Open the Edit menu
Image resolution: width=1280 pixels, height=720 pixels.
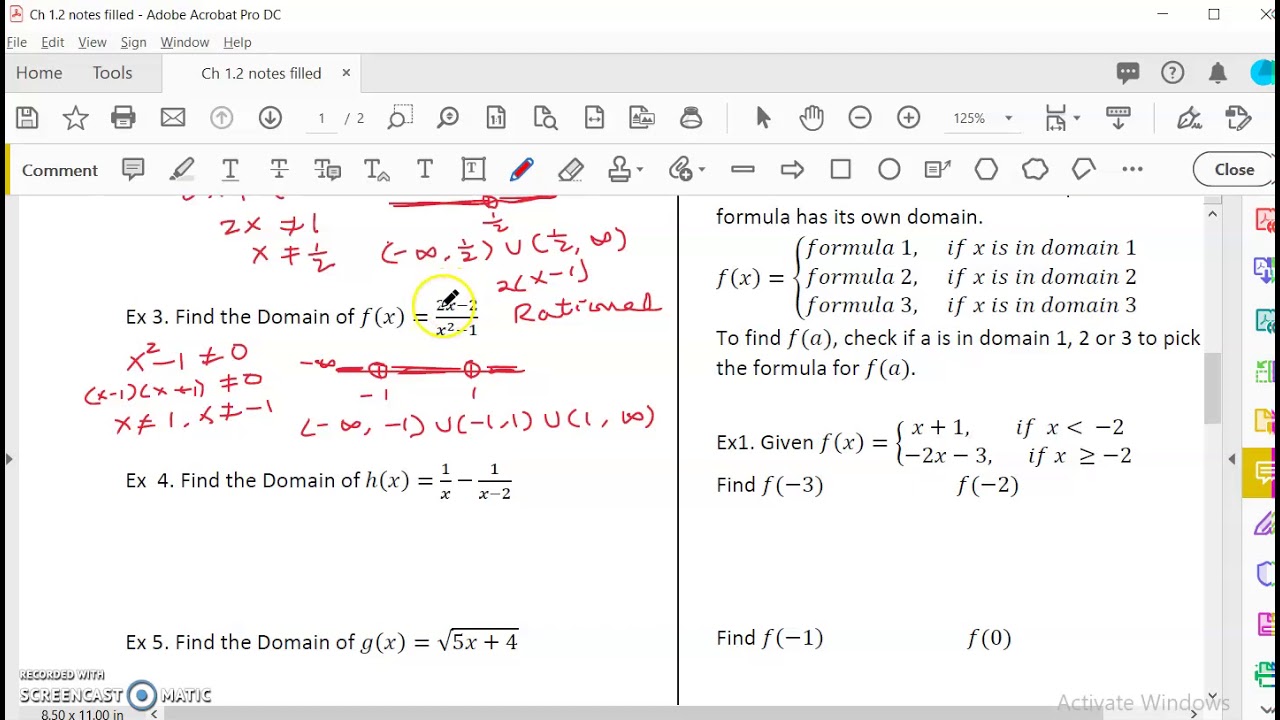[x=52, y=42]
